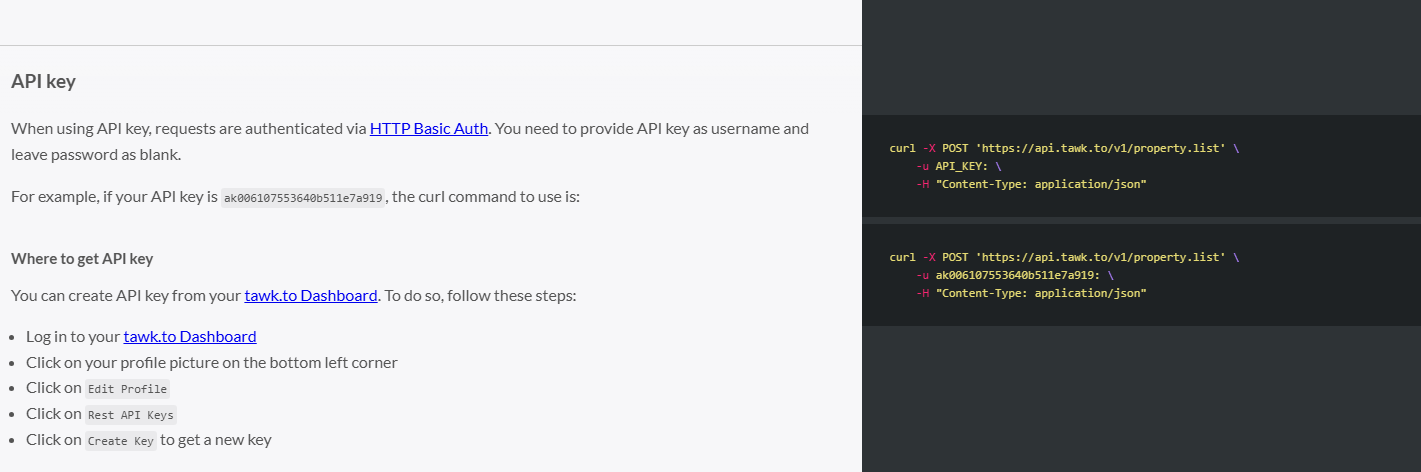This screenshot has width=1421, height=472.
Task: Click the 'Where to get API key' subheading
Action: pyautogui.click(x=82, y=259)
